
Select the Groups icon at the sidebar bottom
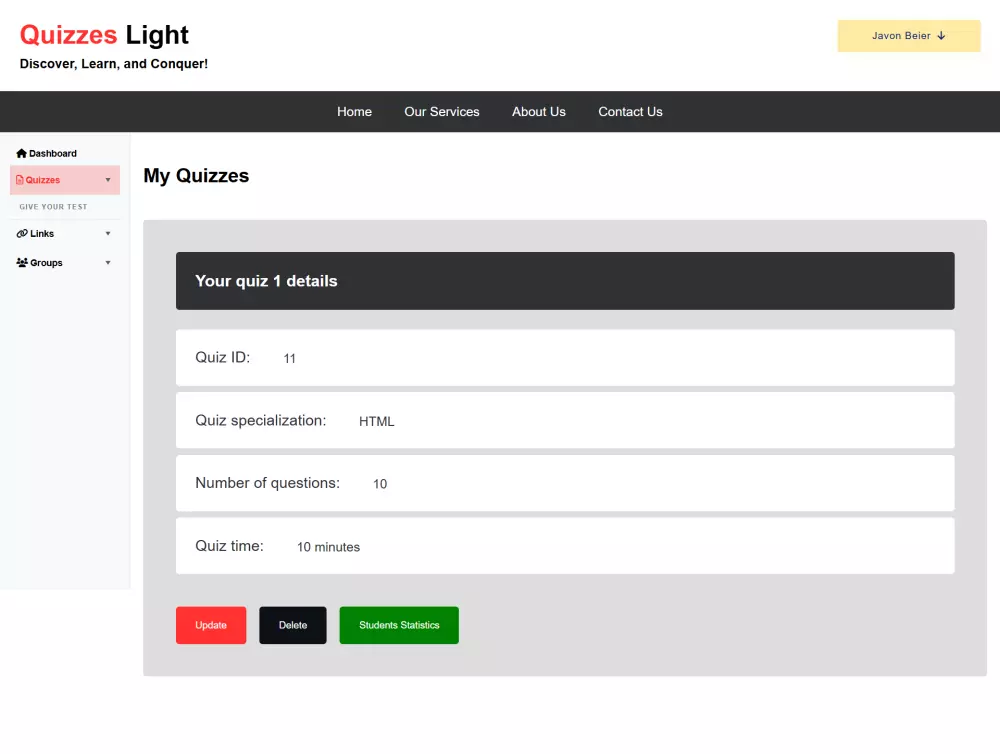(21, 262)
